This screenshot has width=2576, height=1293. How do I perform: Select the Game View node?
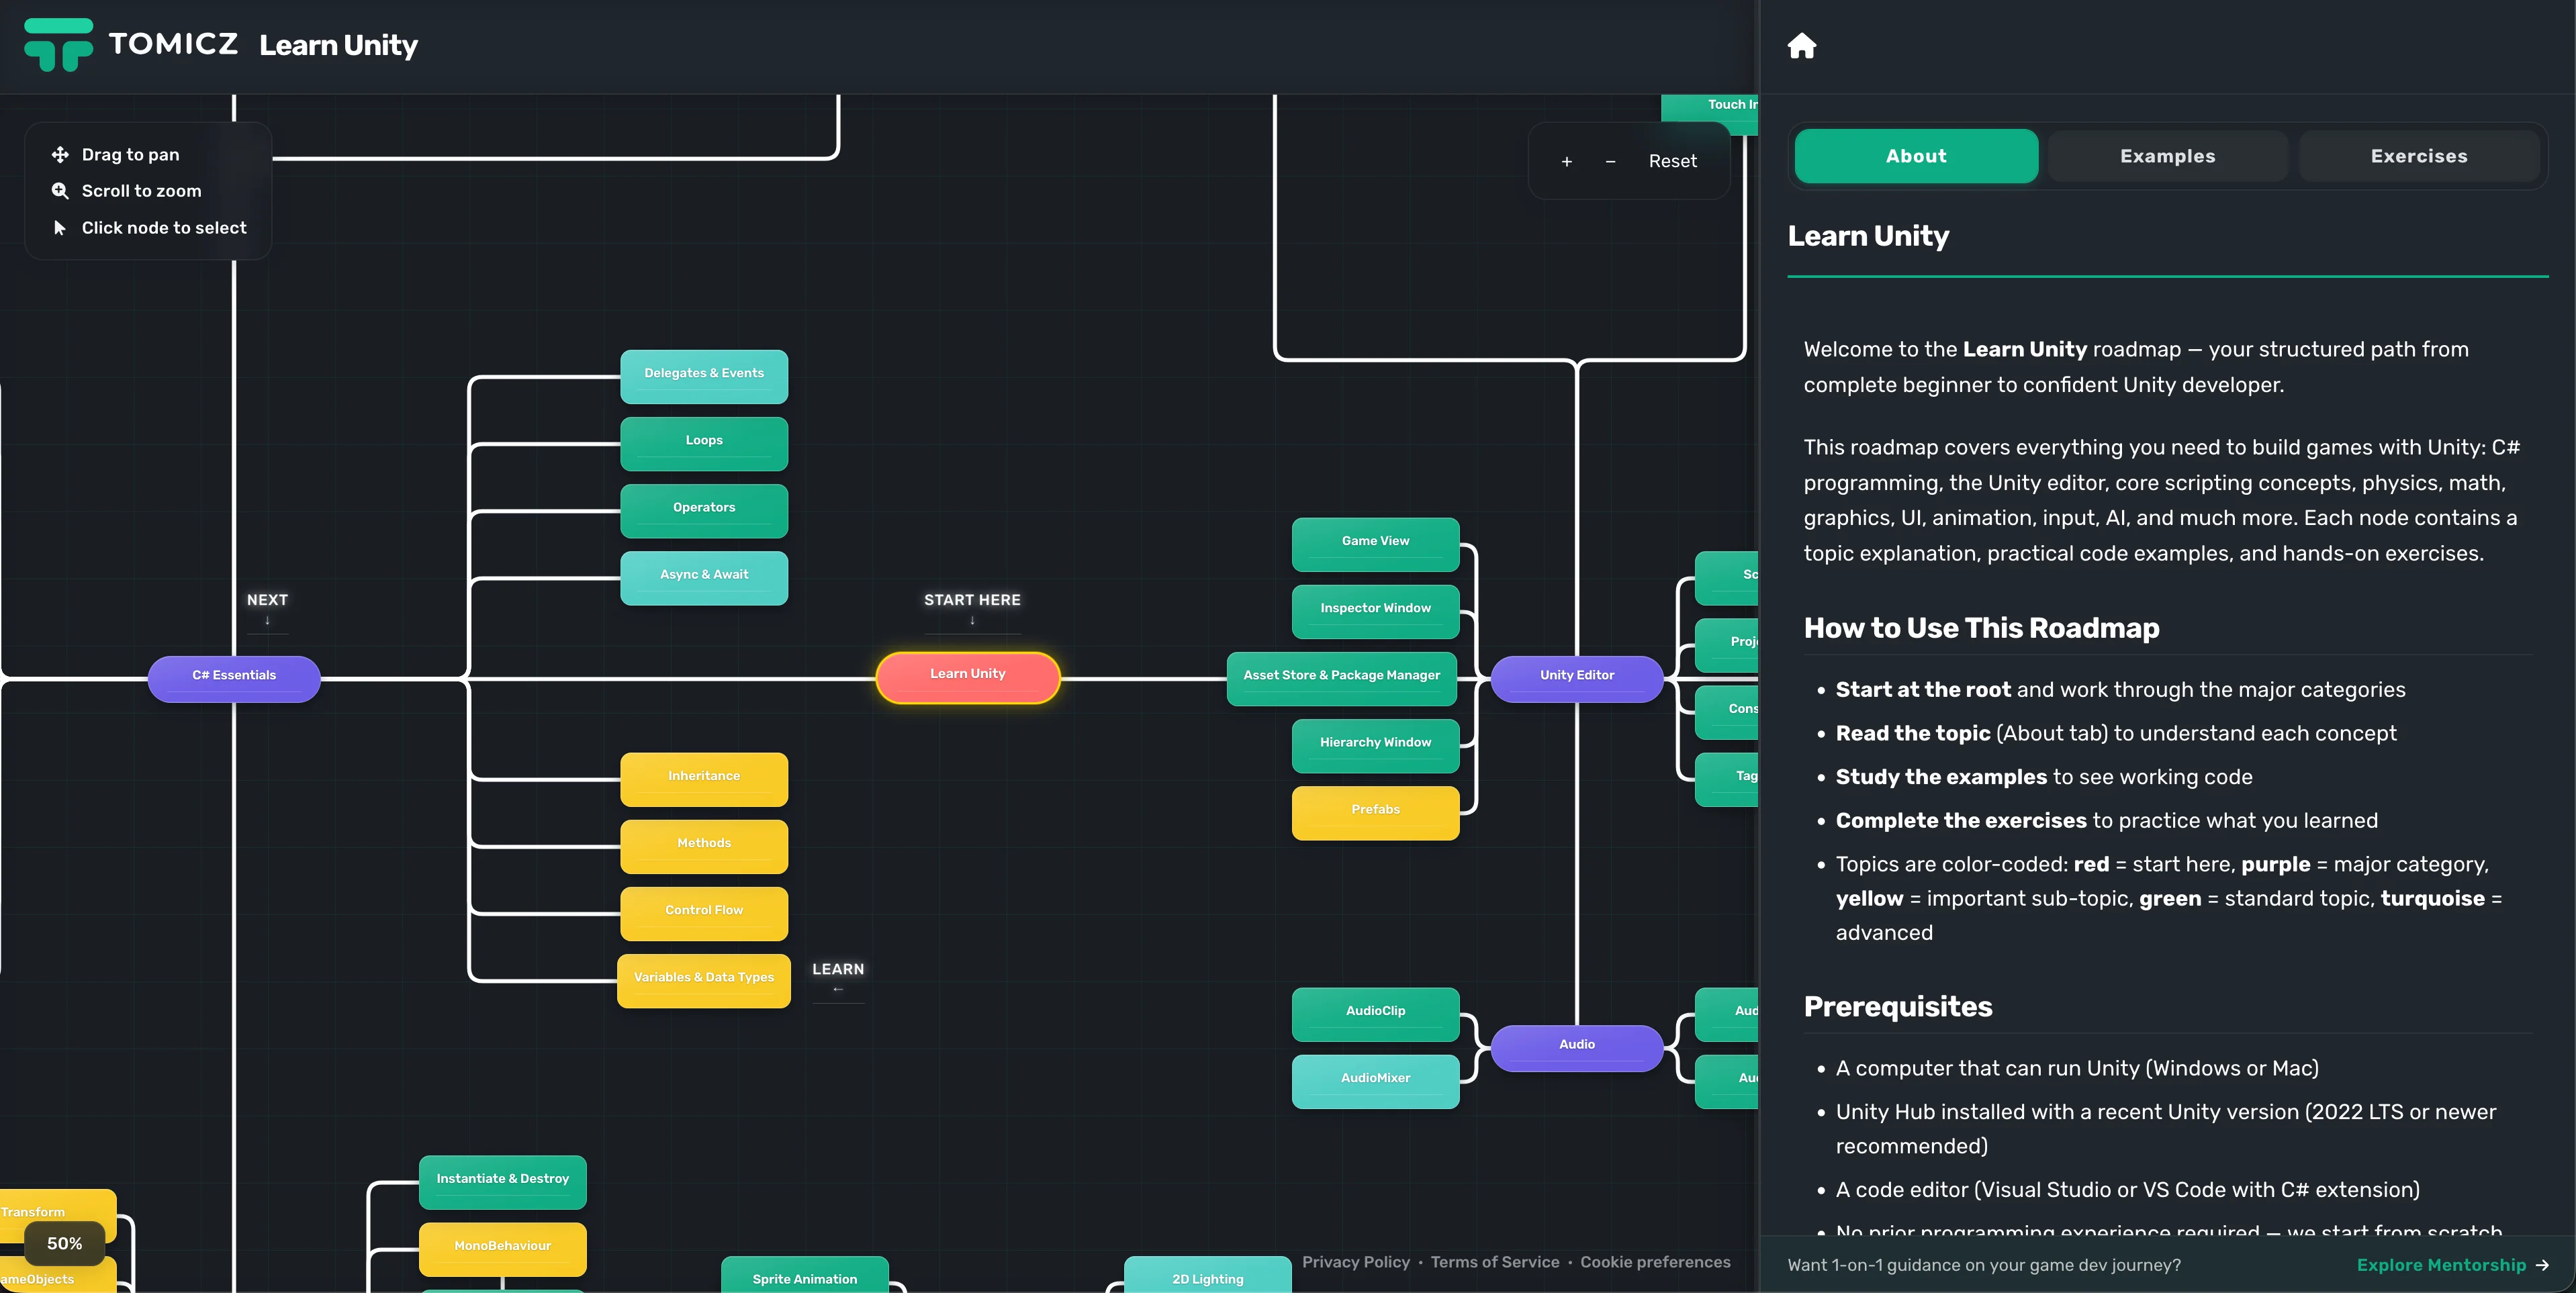1375,544
